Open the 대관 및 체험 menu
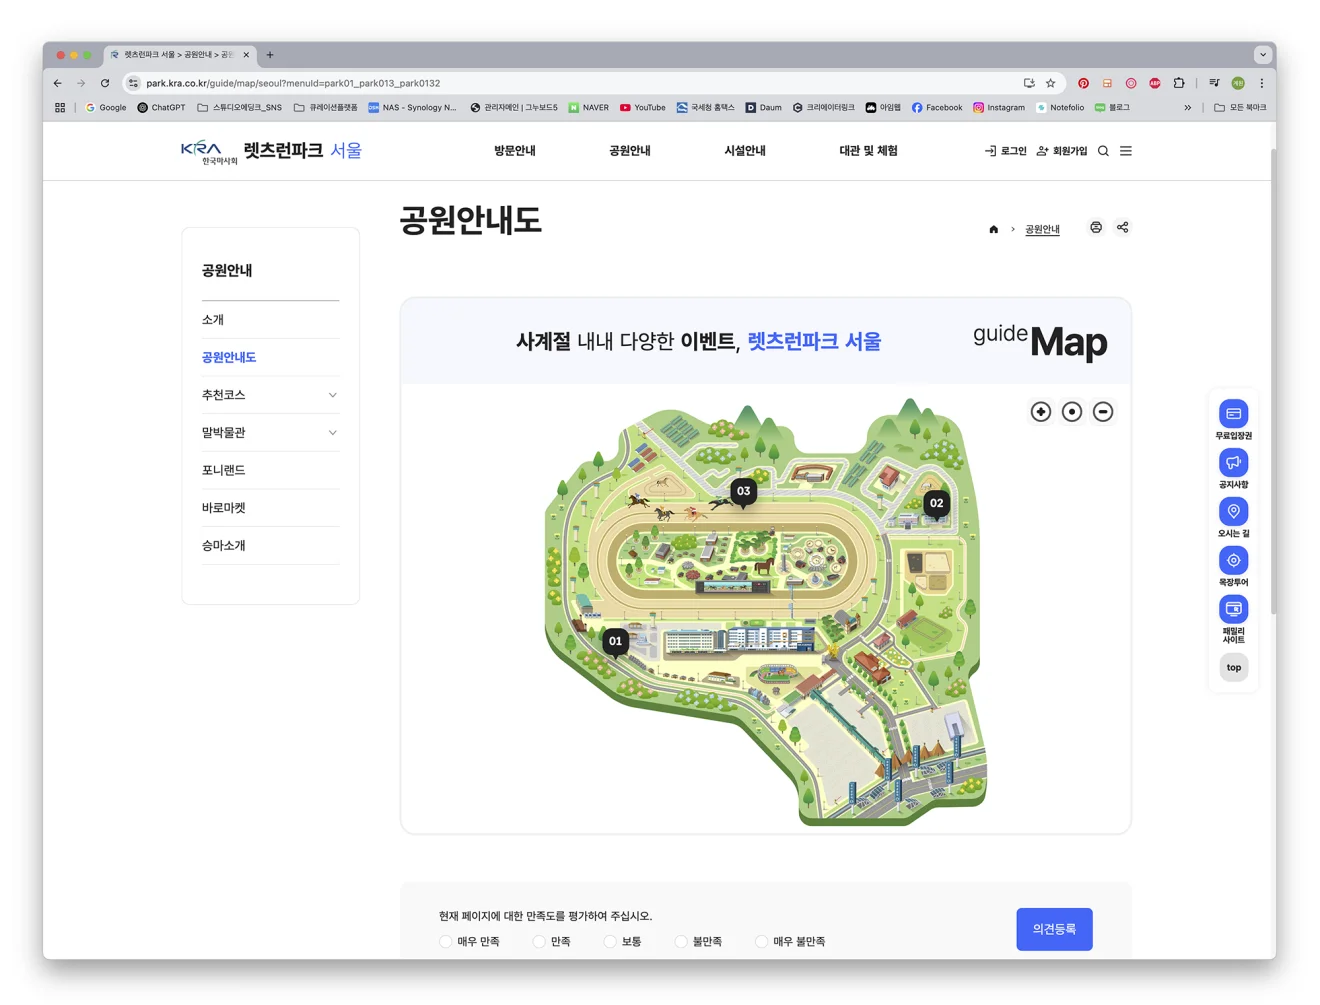The image size is (1320, 1005). [868, 151]
